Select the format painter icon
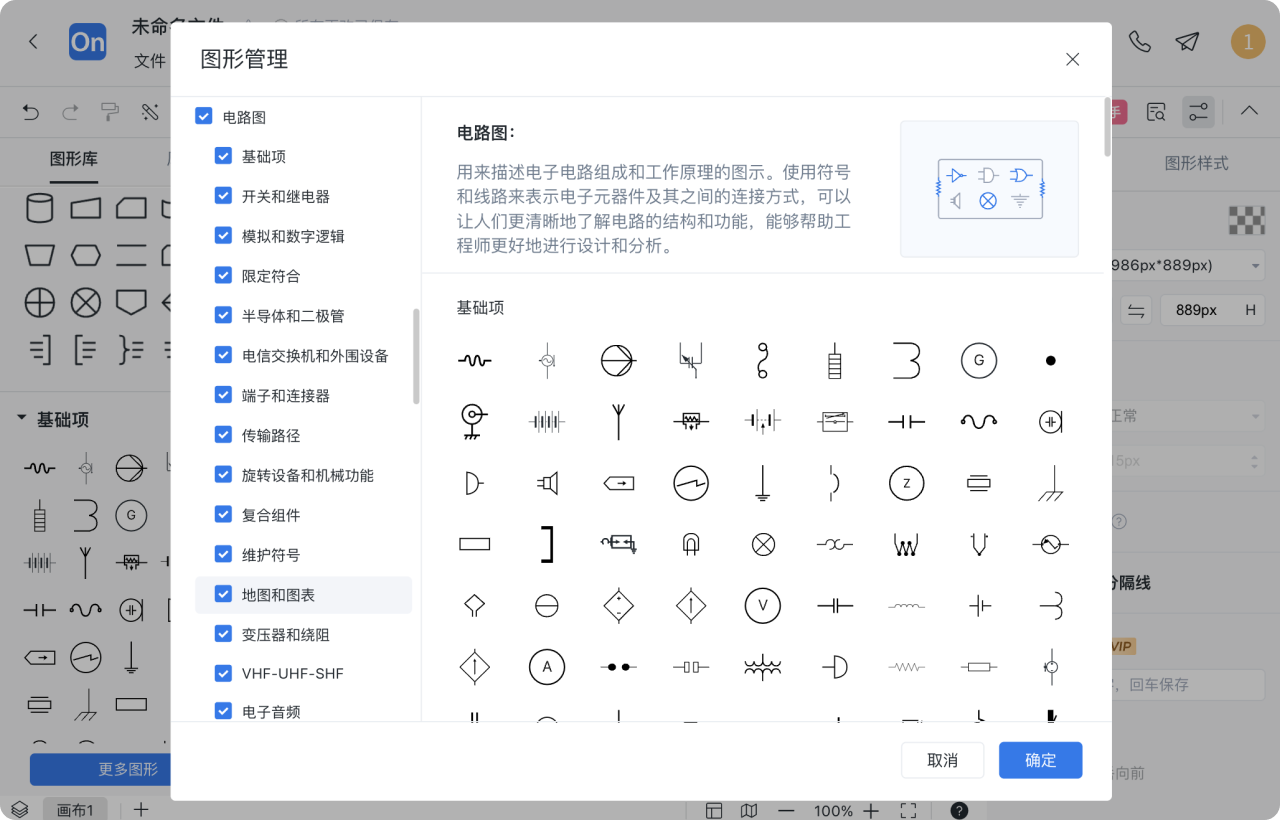The height and width of the screenshot is (820, 1280). pos(109,111)
